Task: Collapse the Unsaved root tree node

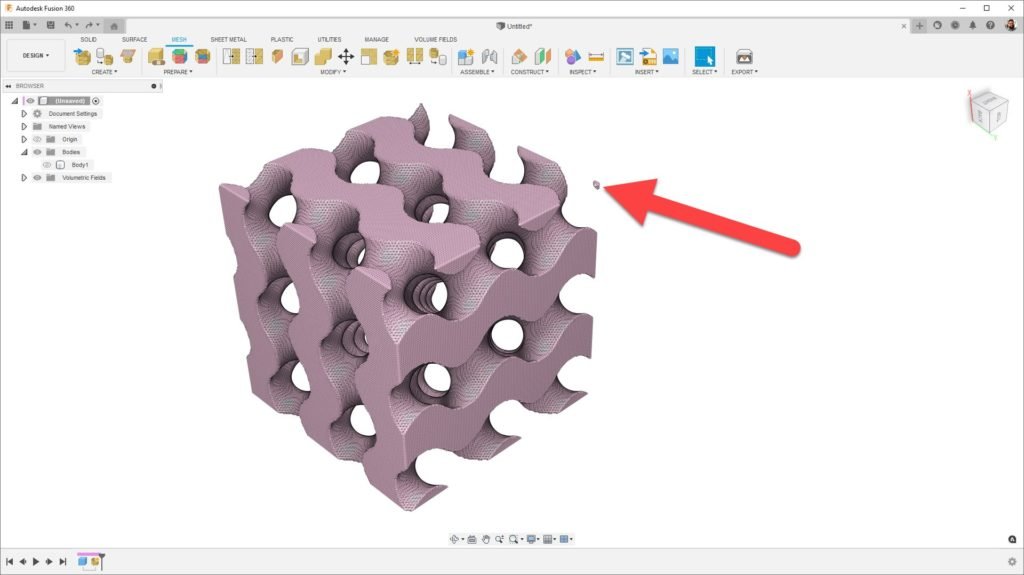Action: 14,101
